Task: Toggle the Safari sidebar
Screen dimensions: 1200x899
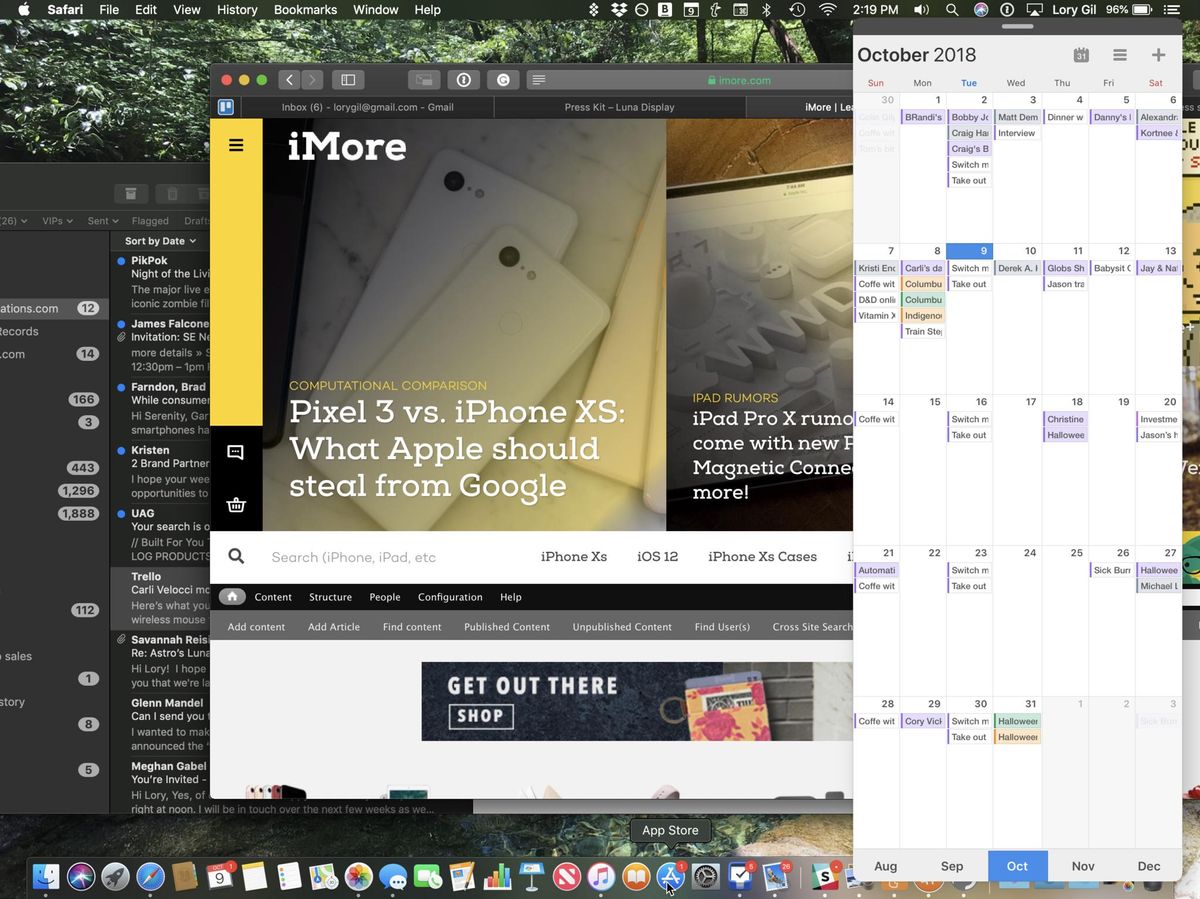Action: (x=348, y=79)
